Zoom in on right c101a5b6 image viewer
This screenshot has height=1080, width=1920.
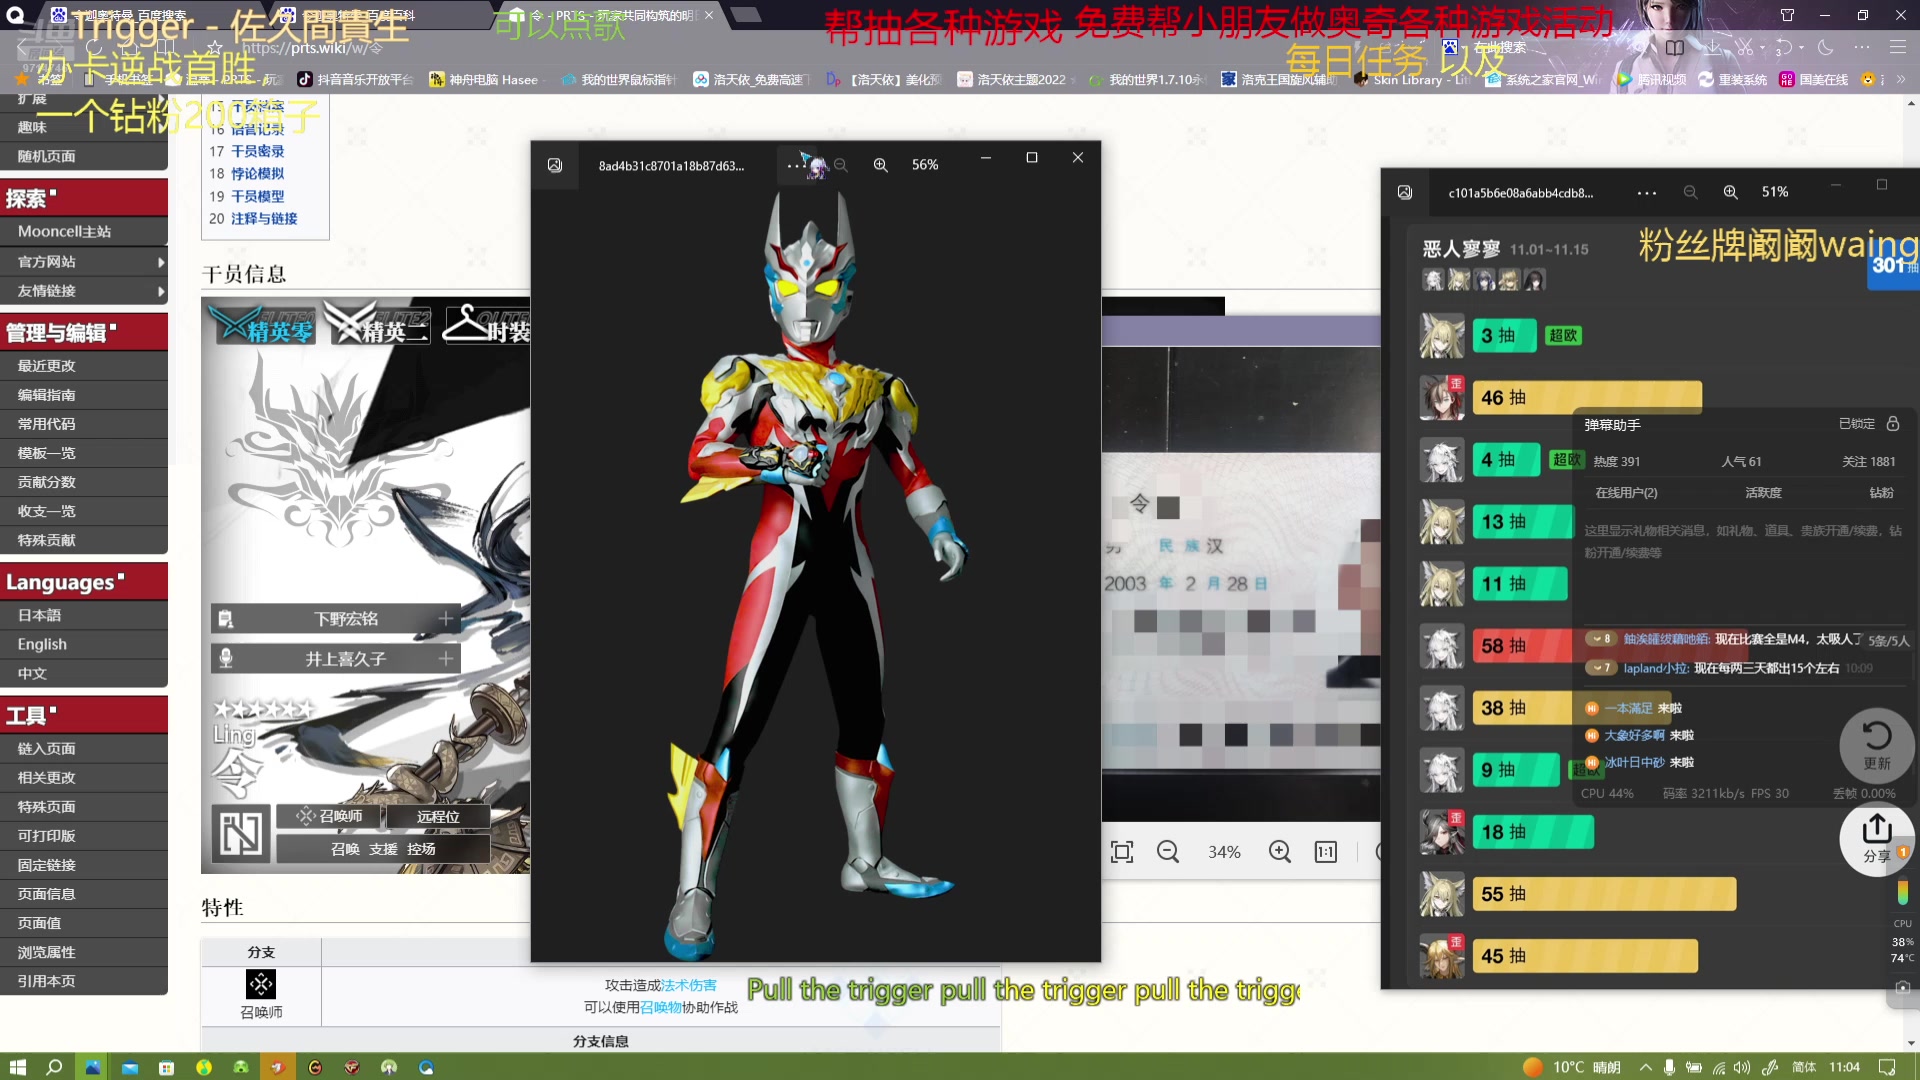(x=1730, y=192)
